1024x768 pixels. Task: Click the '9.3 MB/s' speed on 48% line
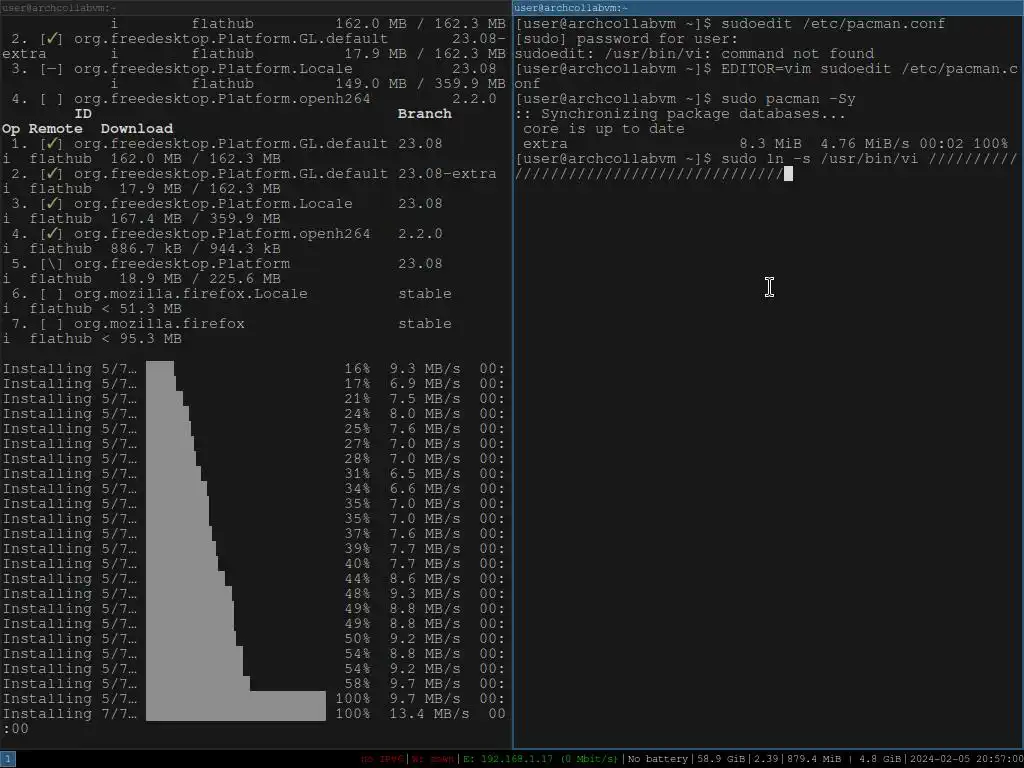(x=424, y=594)
